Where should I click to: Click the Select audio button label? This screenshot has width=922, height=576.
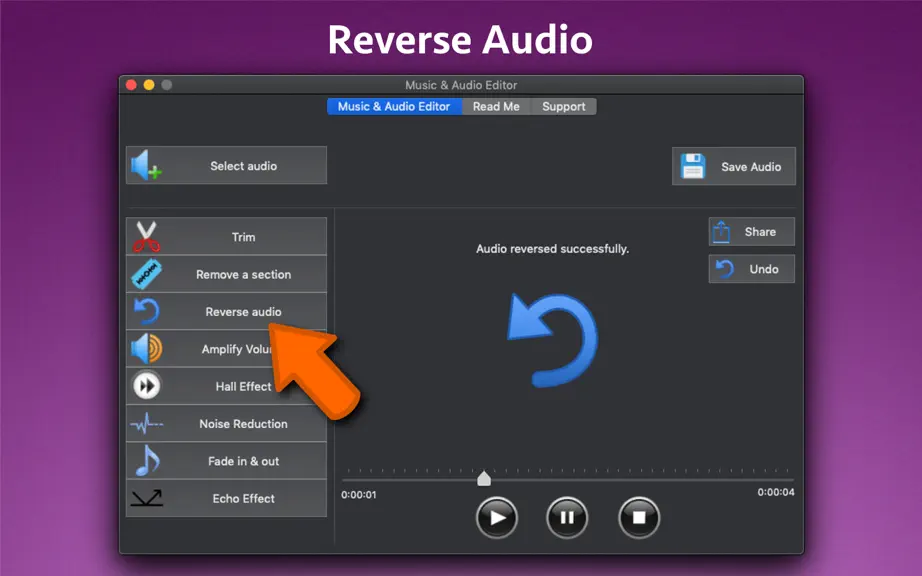243,166
